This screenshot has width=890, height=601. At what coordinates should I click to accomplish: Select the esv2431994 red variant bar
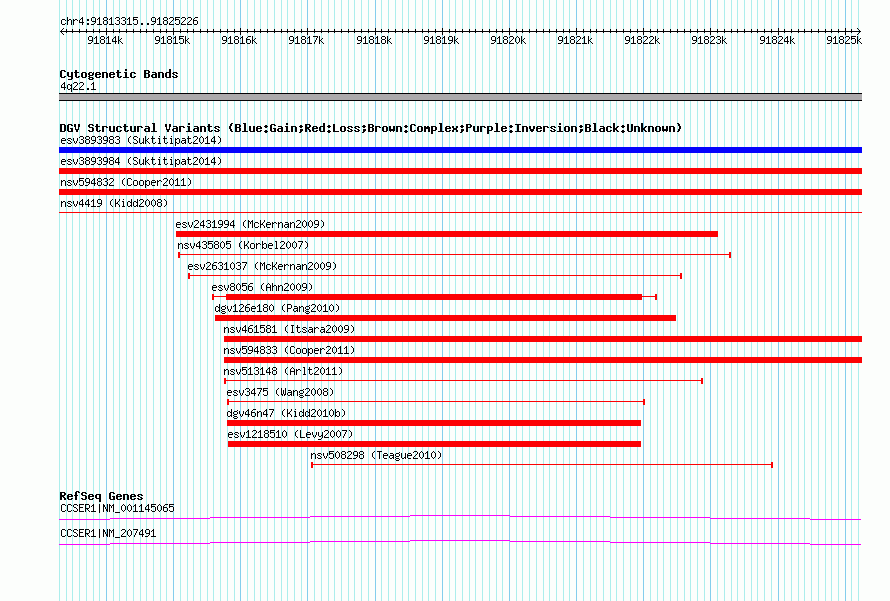447,234
